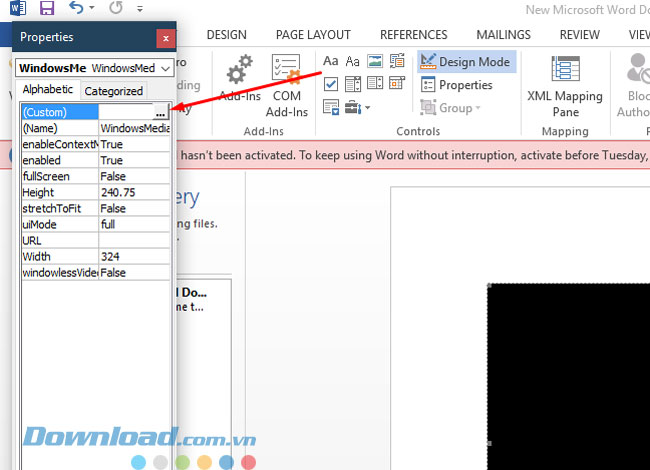Open the Group dropdown in Controls
Screen dimensions: 650x470
click(450, 108)
